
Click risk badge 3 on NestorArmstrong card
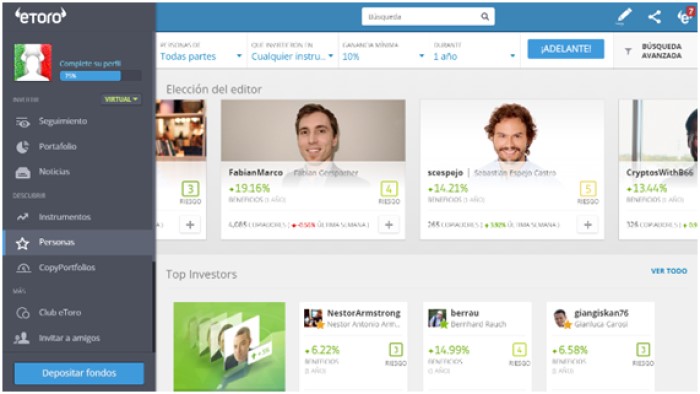[396, 349]
